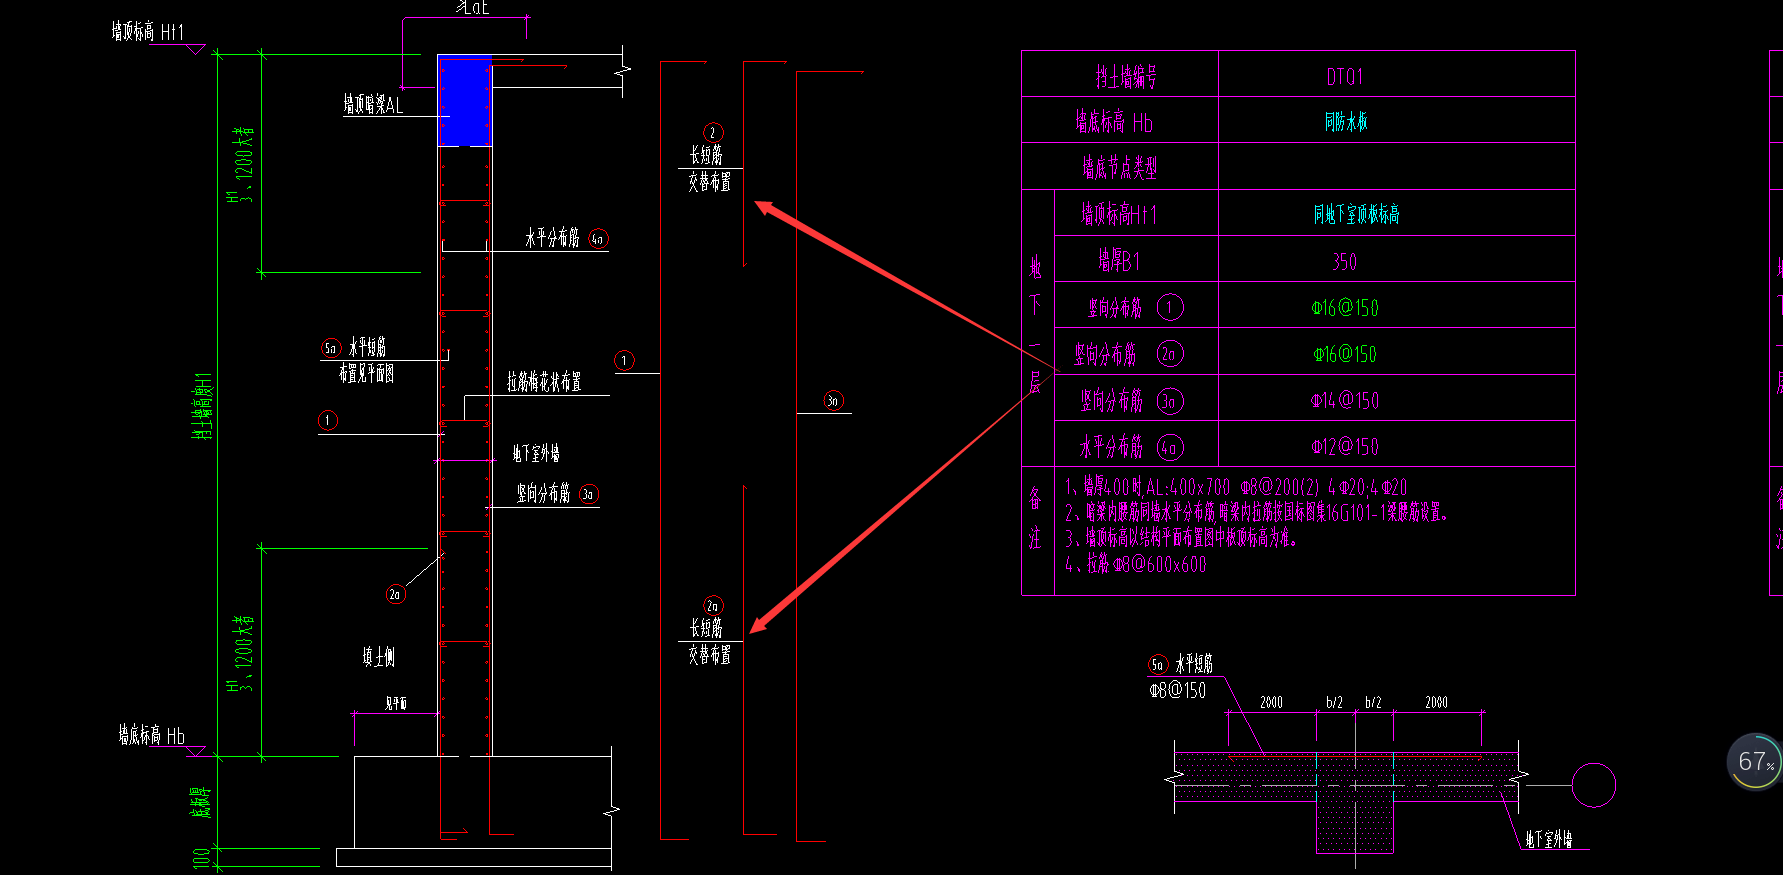
Task: Click the 67% floating performance indicator
Action: coord(1754,762)
